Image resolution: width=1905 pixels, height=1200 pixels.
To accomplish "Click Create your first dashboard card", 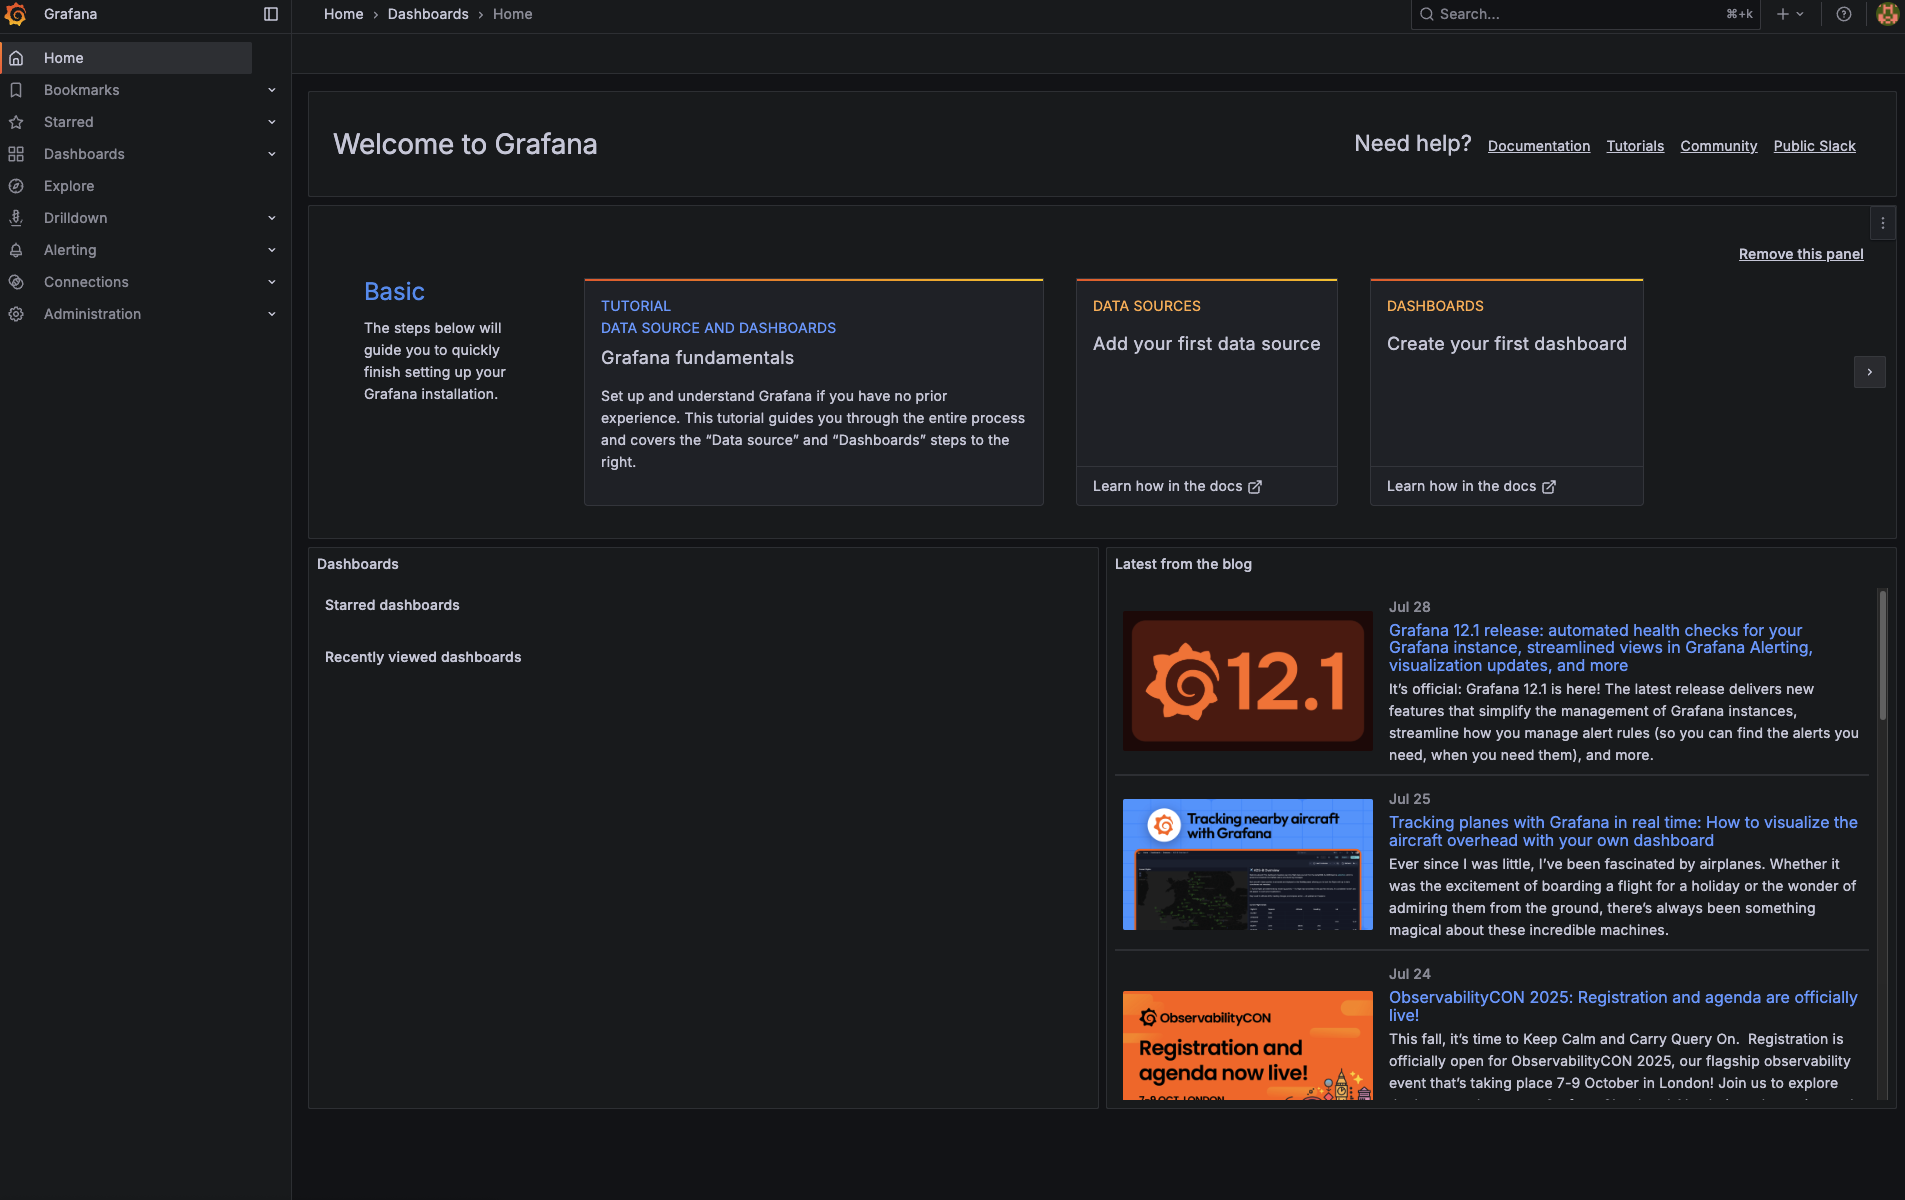I will pos(1507,372).
